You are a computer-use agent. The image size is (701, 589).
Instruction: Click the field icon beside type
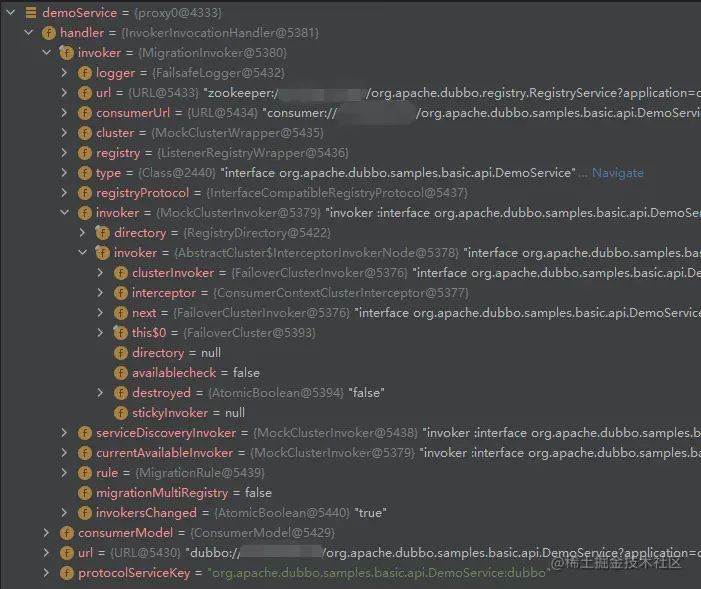pyautogui.click(x=84, y=173)
